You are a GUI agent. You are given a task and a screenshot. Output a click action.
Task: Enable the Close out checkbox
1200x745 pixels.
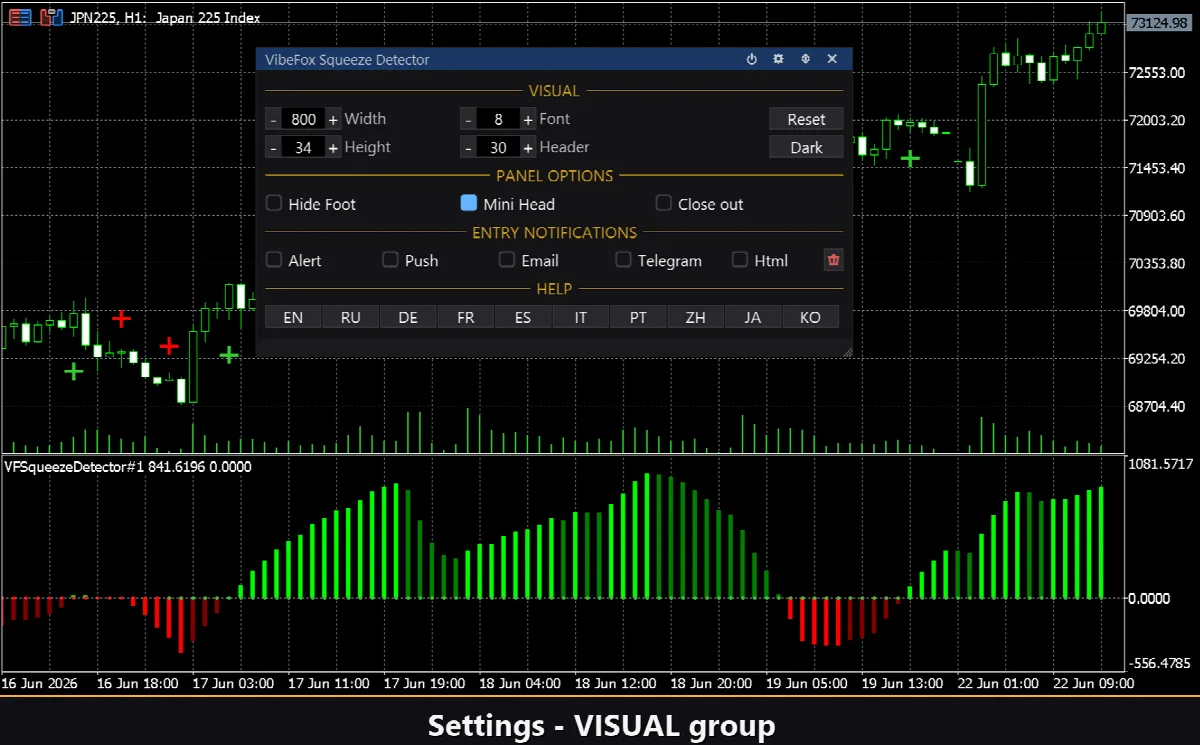(x=663, y=203)
